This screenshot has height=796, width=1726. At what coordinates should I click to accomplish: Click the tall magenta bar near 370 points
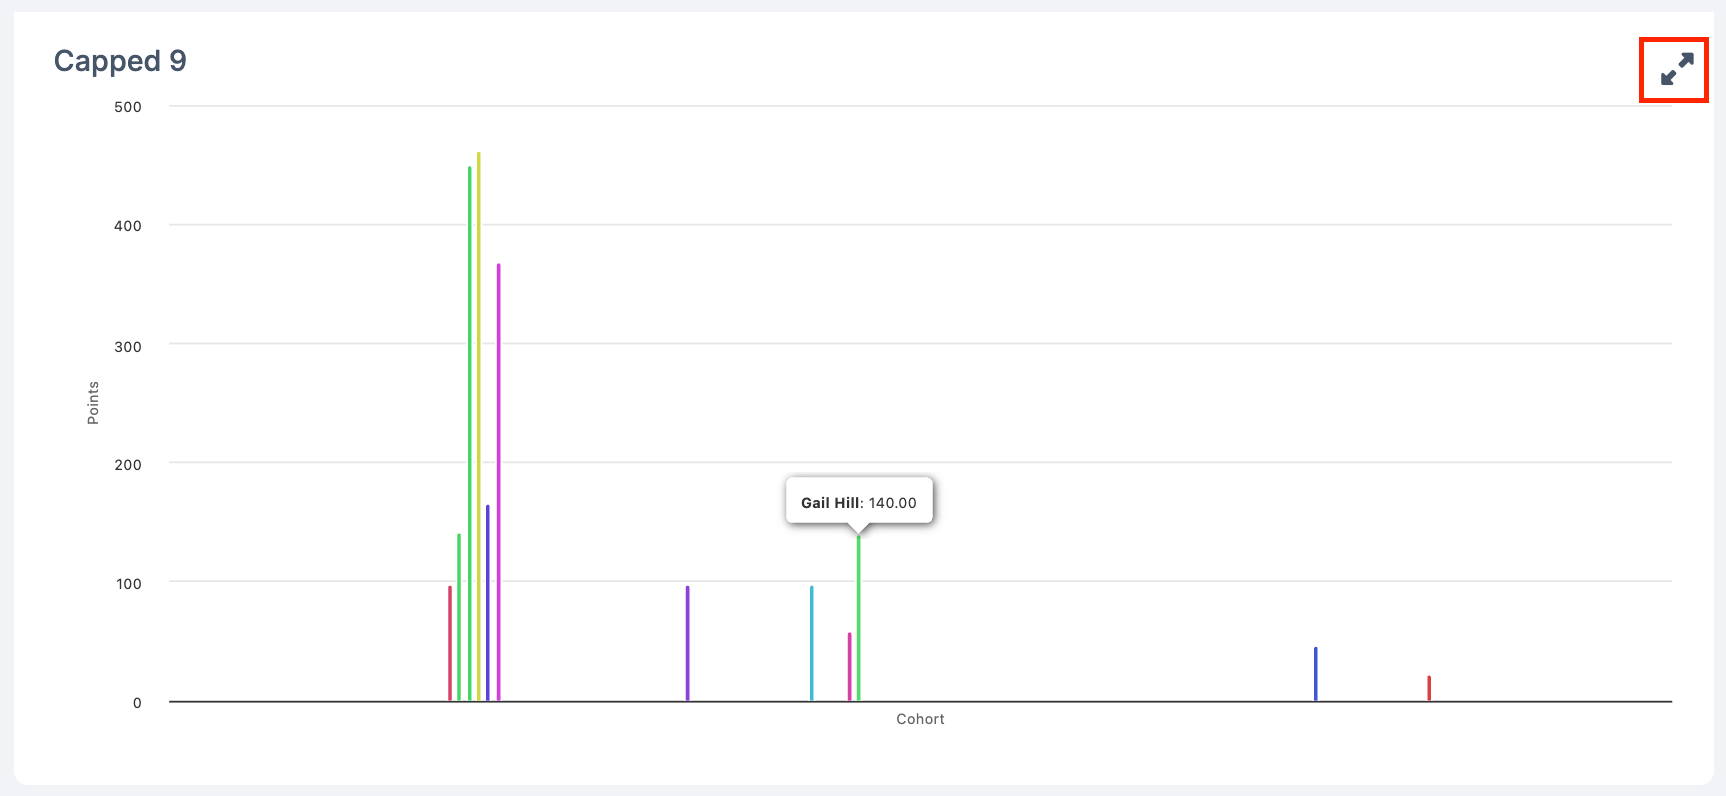pos(499,480)
